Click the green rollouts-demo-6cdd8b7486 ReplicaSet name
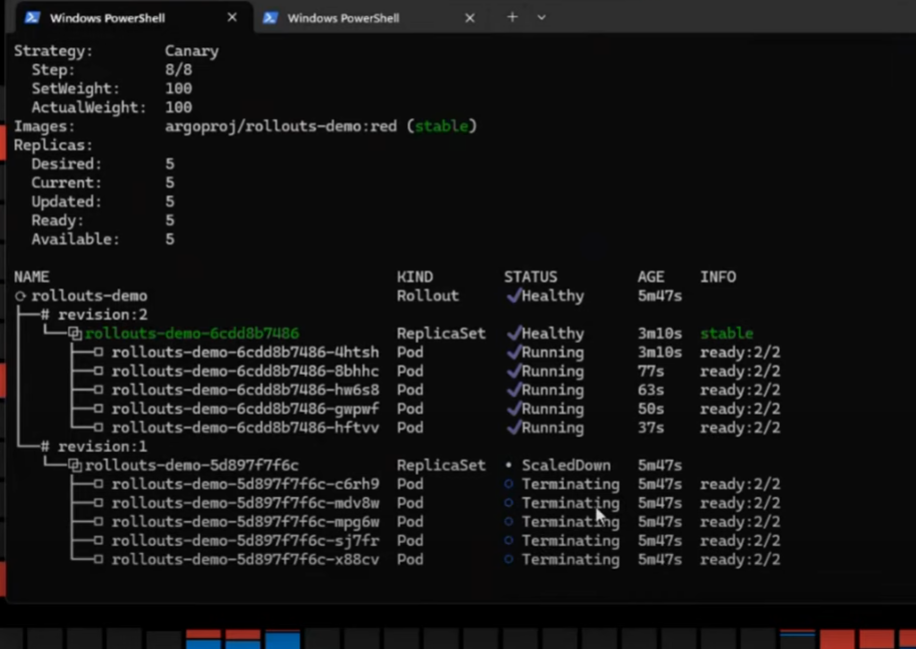916x649 pixels. (192, 334)
